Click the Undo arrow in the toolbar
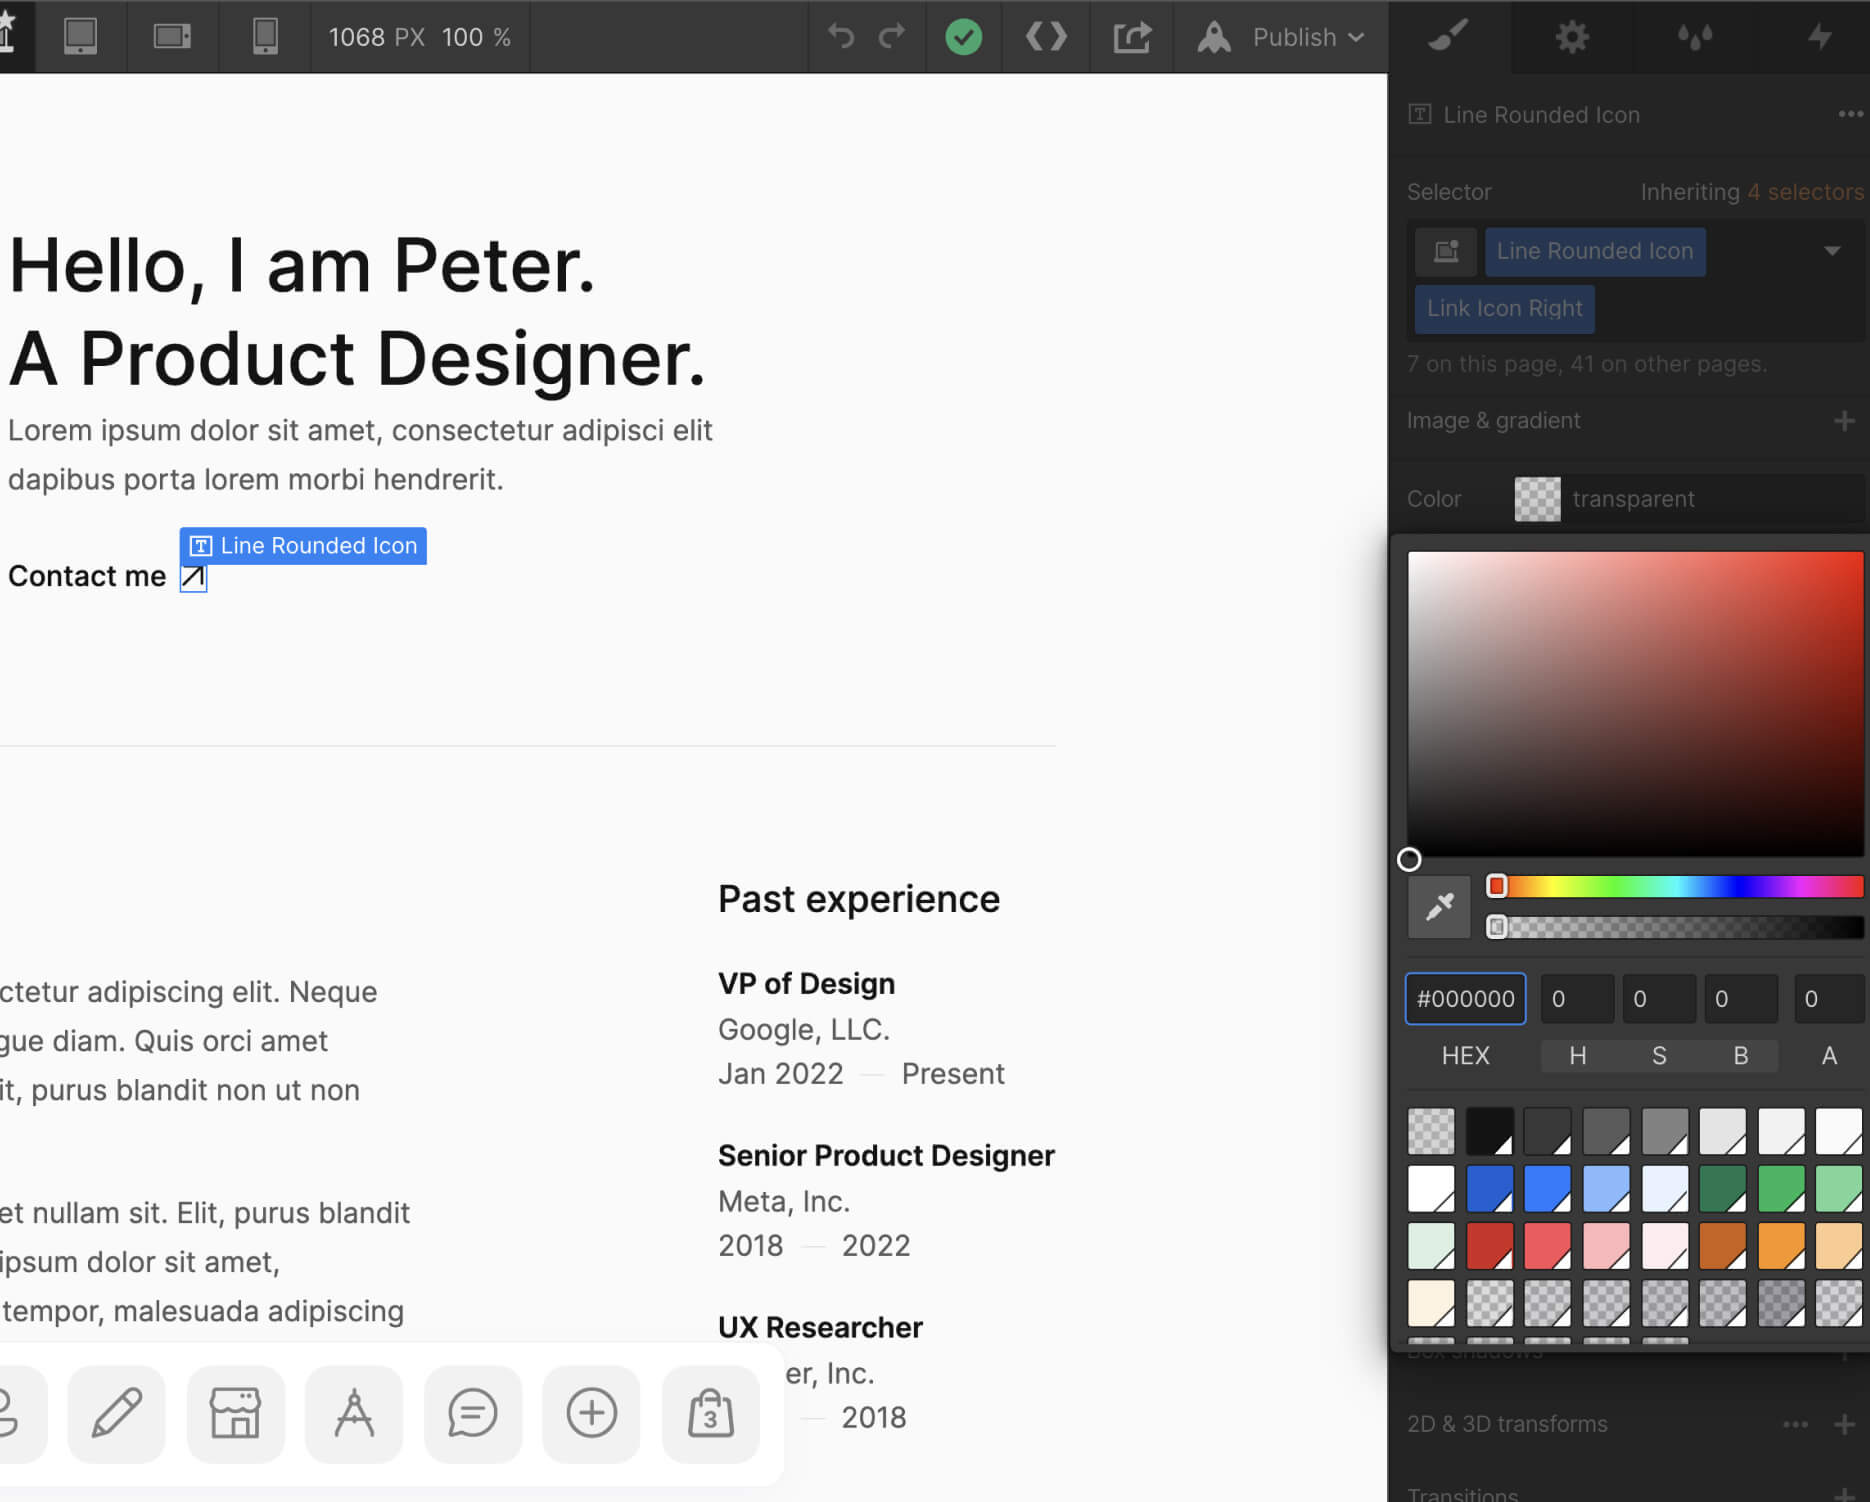The image size is (1870, 1502). [x=841, y=37]
